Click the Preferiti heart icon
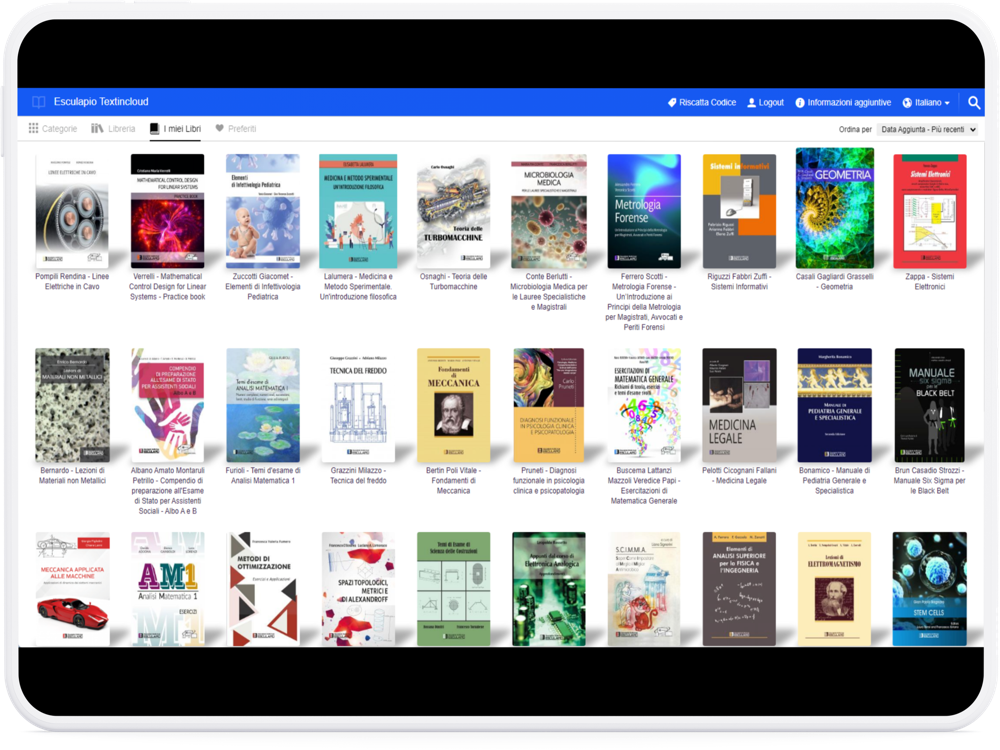 219,128
